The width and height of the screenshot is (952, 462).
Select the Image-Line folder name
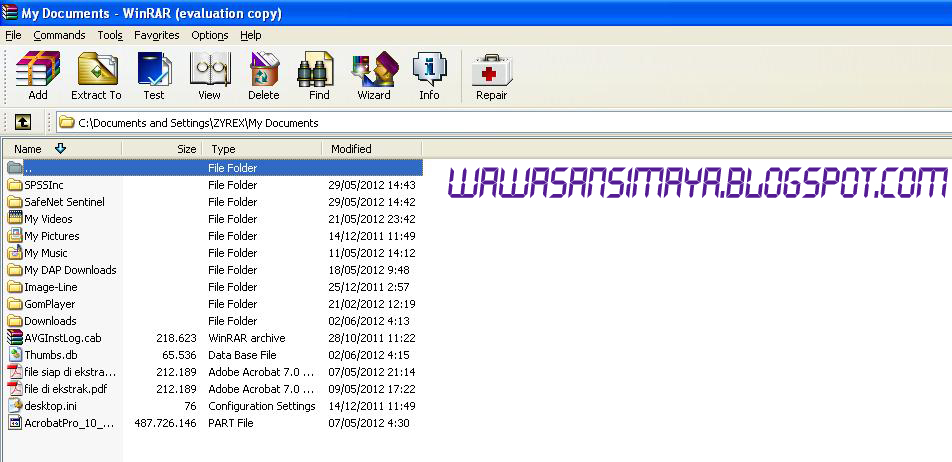click(51, 287)
